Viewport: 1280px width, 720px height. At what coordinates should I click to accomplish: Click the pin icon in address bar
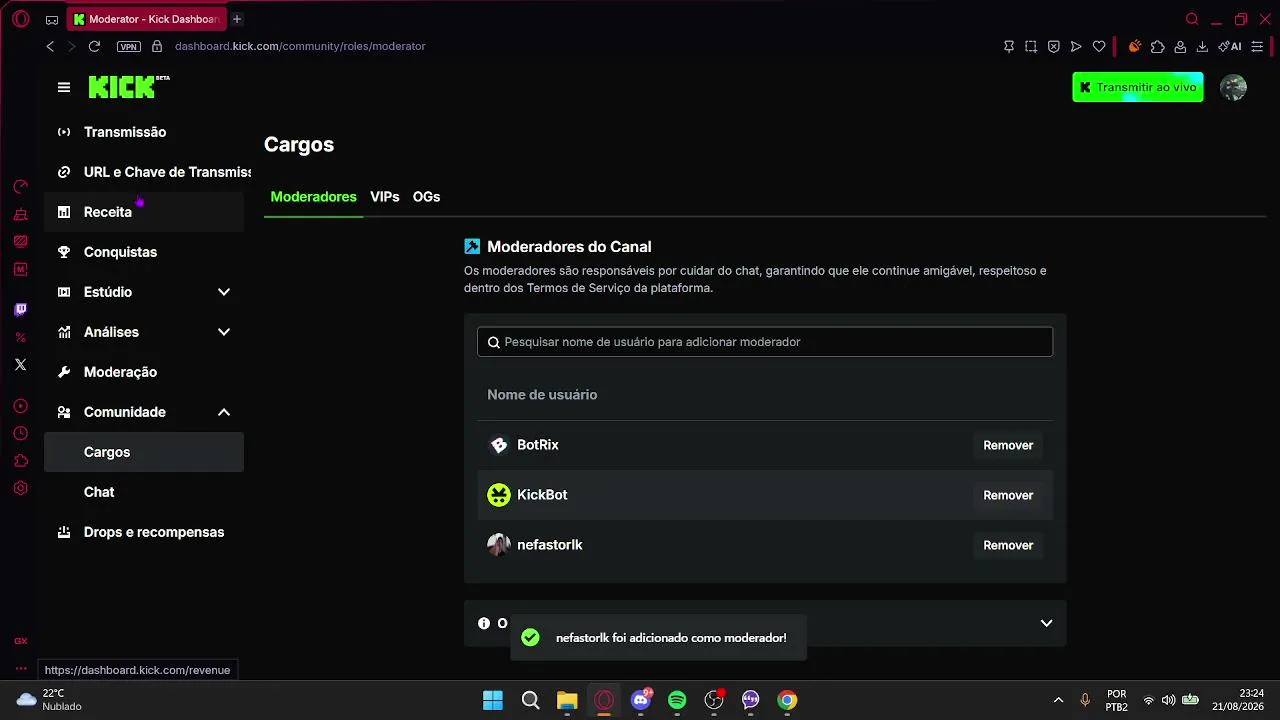tap(1009, 46)
